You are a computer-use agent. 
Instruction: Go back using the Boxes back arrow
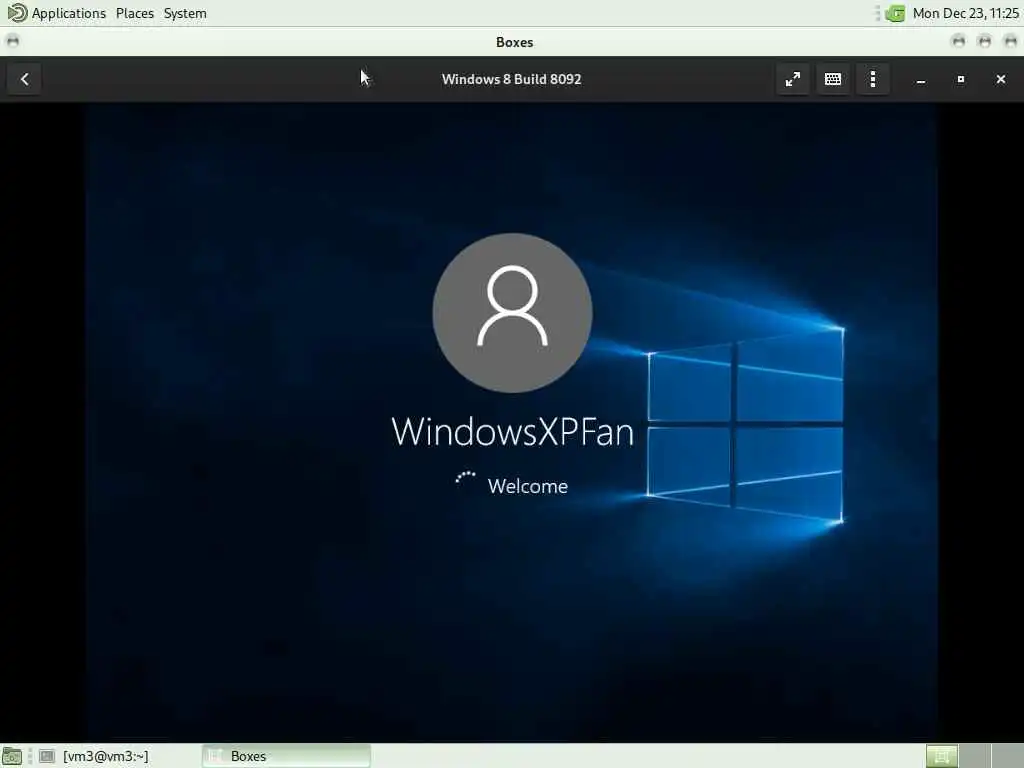click(x=25, y=79)
